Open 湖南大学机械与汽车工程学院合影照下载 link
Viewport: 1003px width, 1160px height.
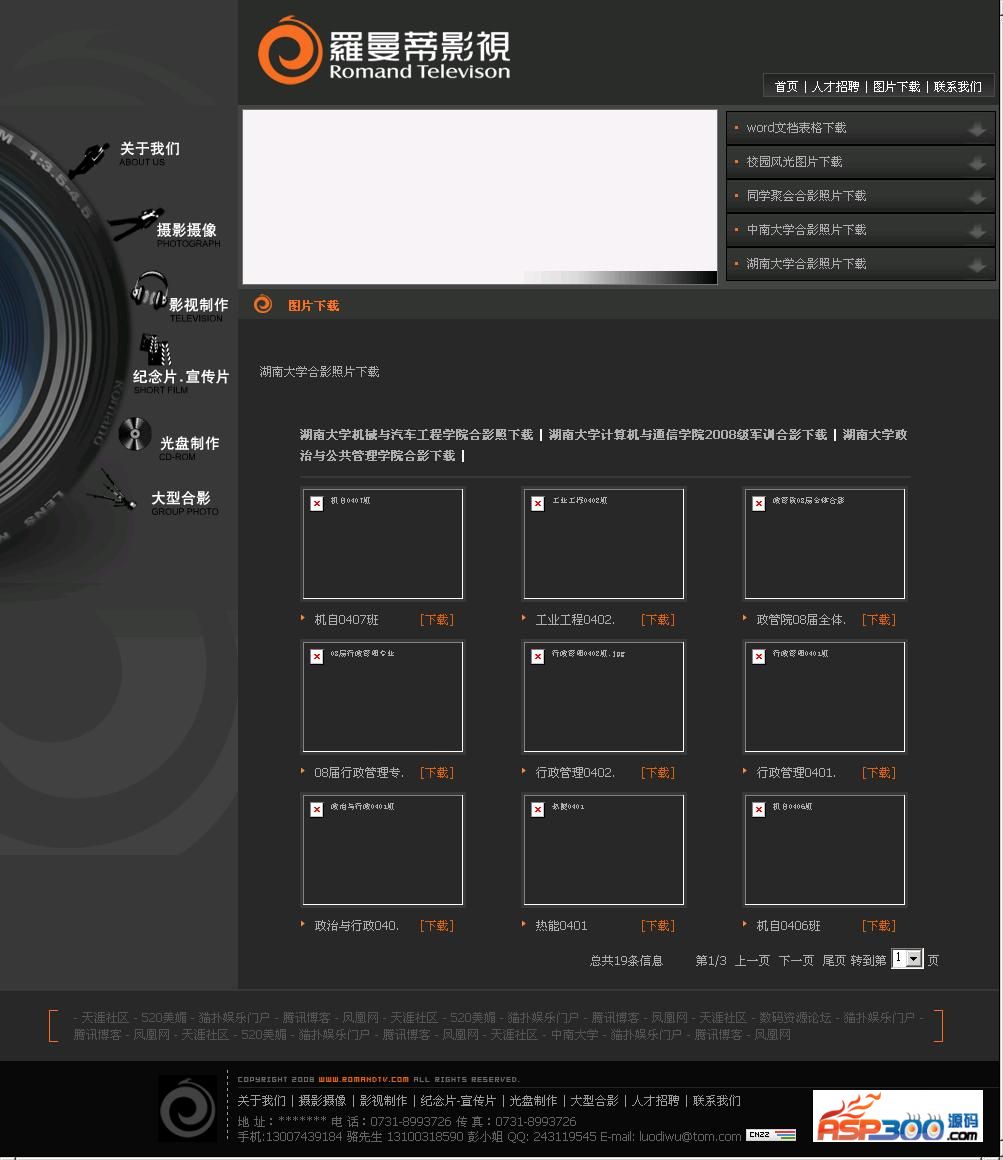pos(416,434)
